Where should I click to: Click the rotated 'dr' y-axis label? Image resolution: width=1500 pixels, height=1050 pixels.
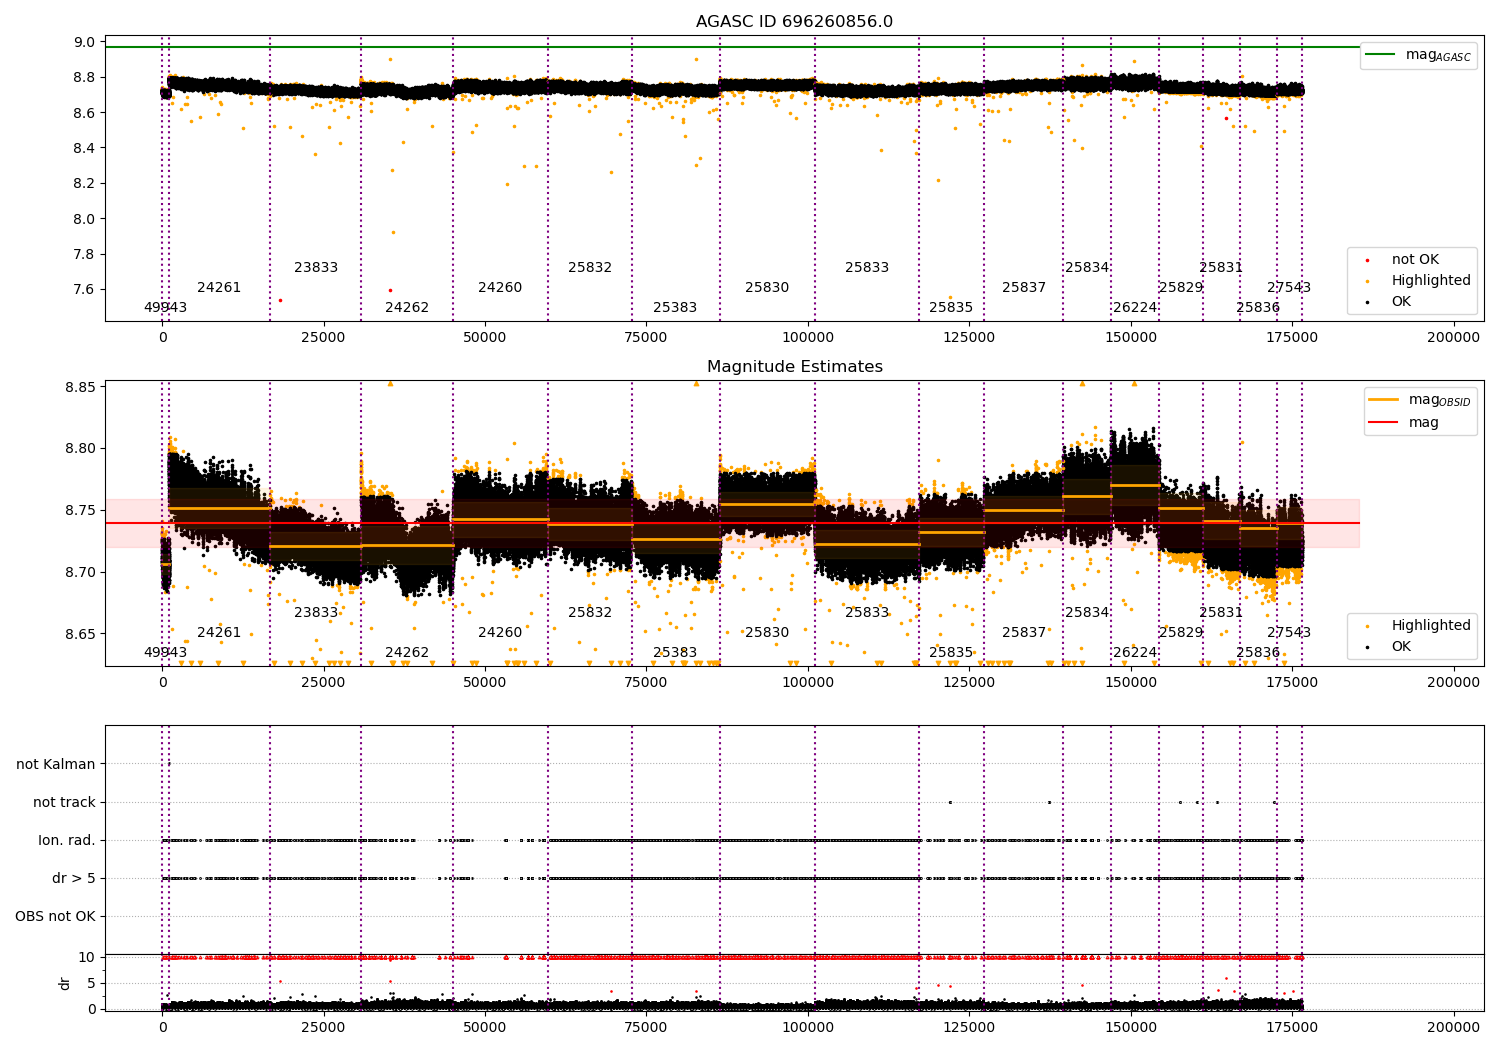(65, 983)
